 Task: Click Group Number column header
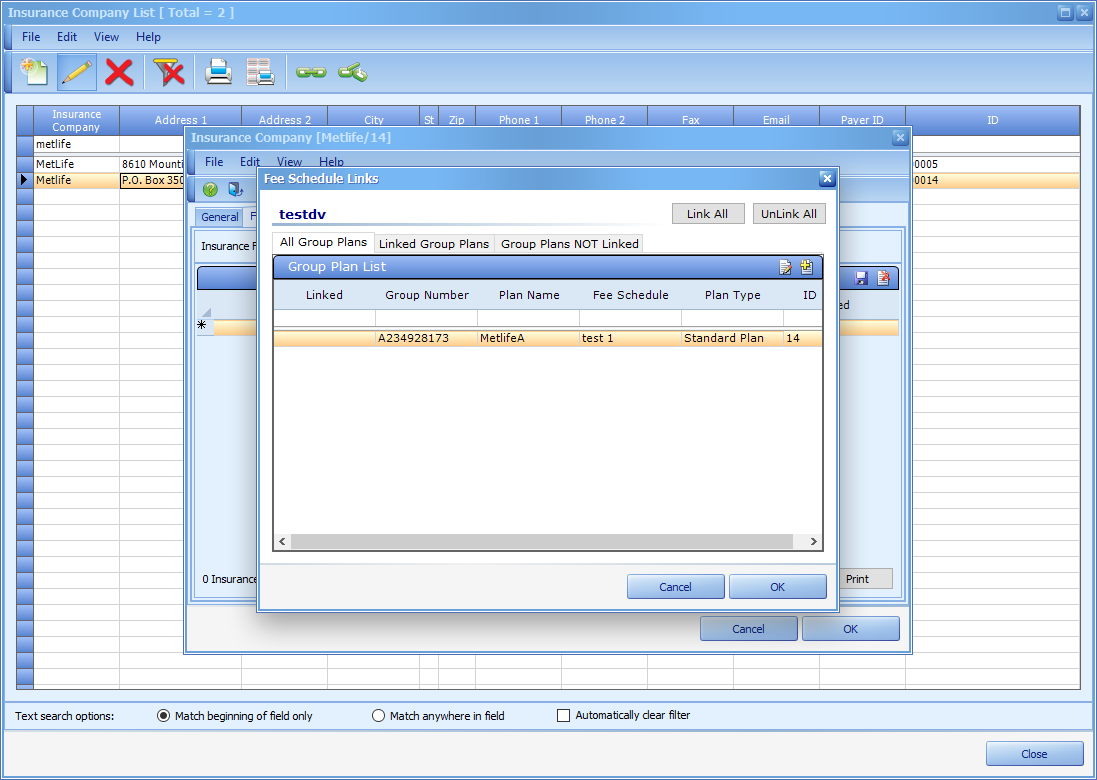click(427, 295)
